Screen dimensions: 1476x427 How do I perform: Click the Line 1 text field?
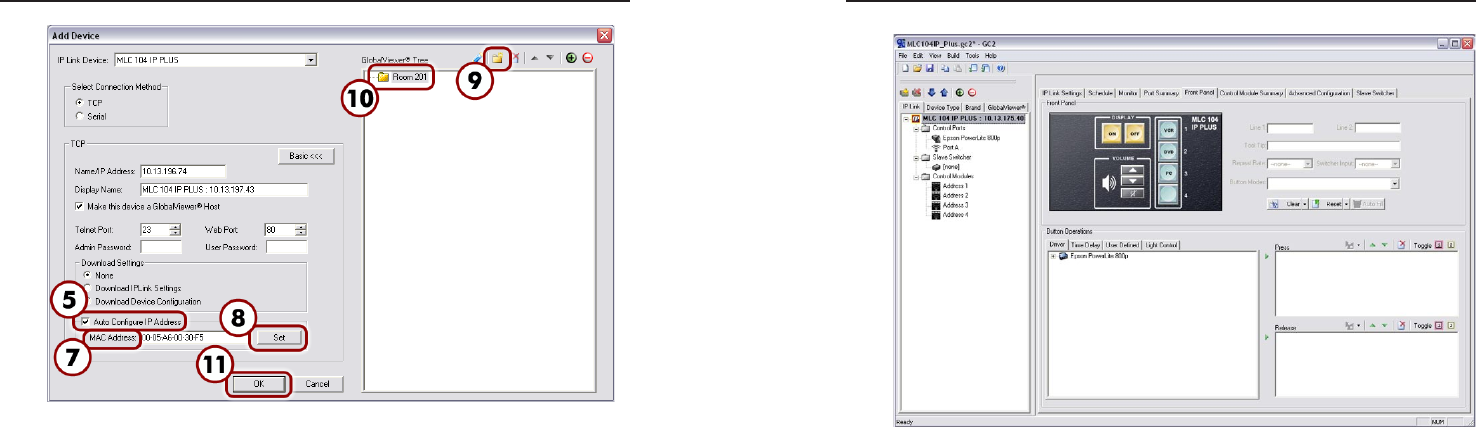[x=1290, y=128]
